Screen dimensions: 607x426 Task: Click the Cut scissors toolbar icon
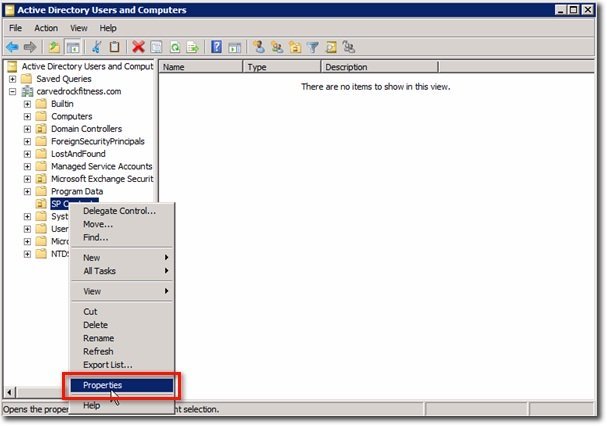pos(96,47)
